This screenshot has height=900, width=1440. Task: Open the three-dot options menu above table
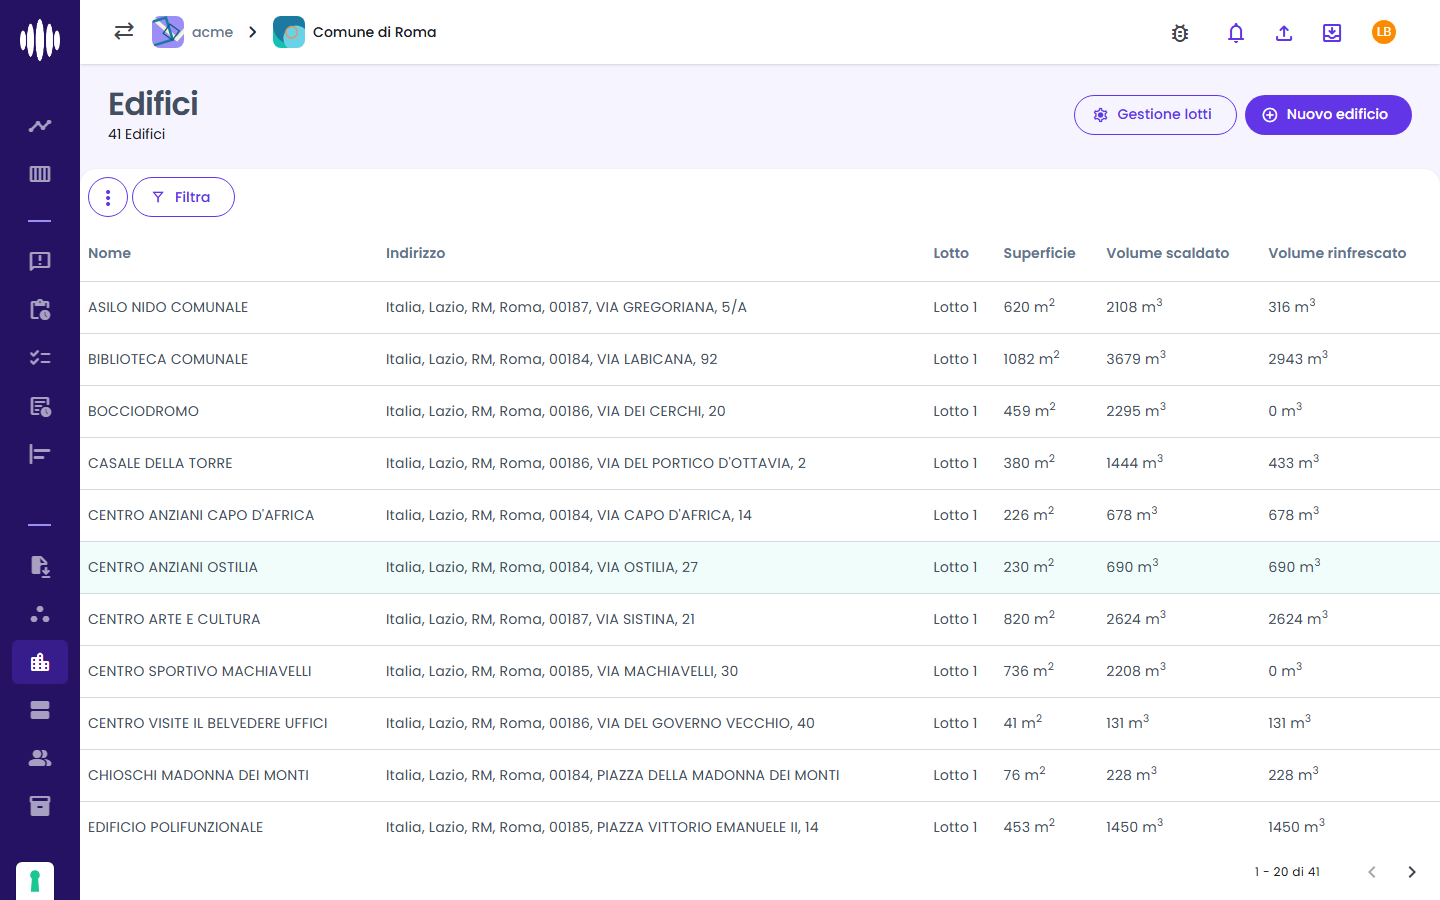click(x=108, y=197)
